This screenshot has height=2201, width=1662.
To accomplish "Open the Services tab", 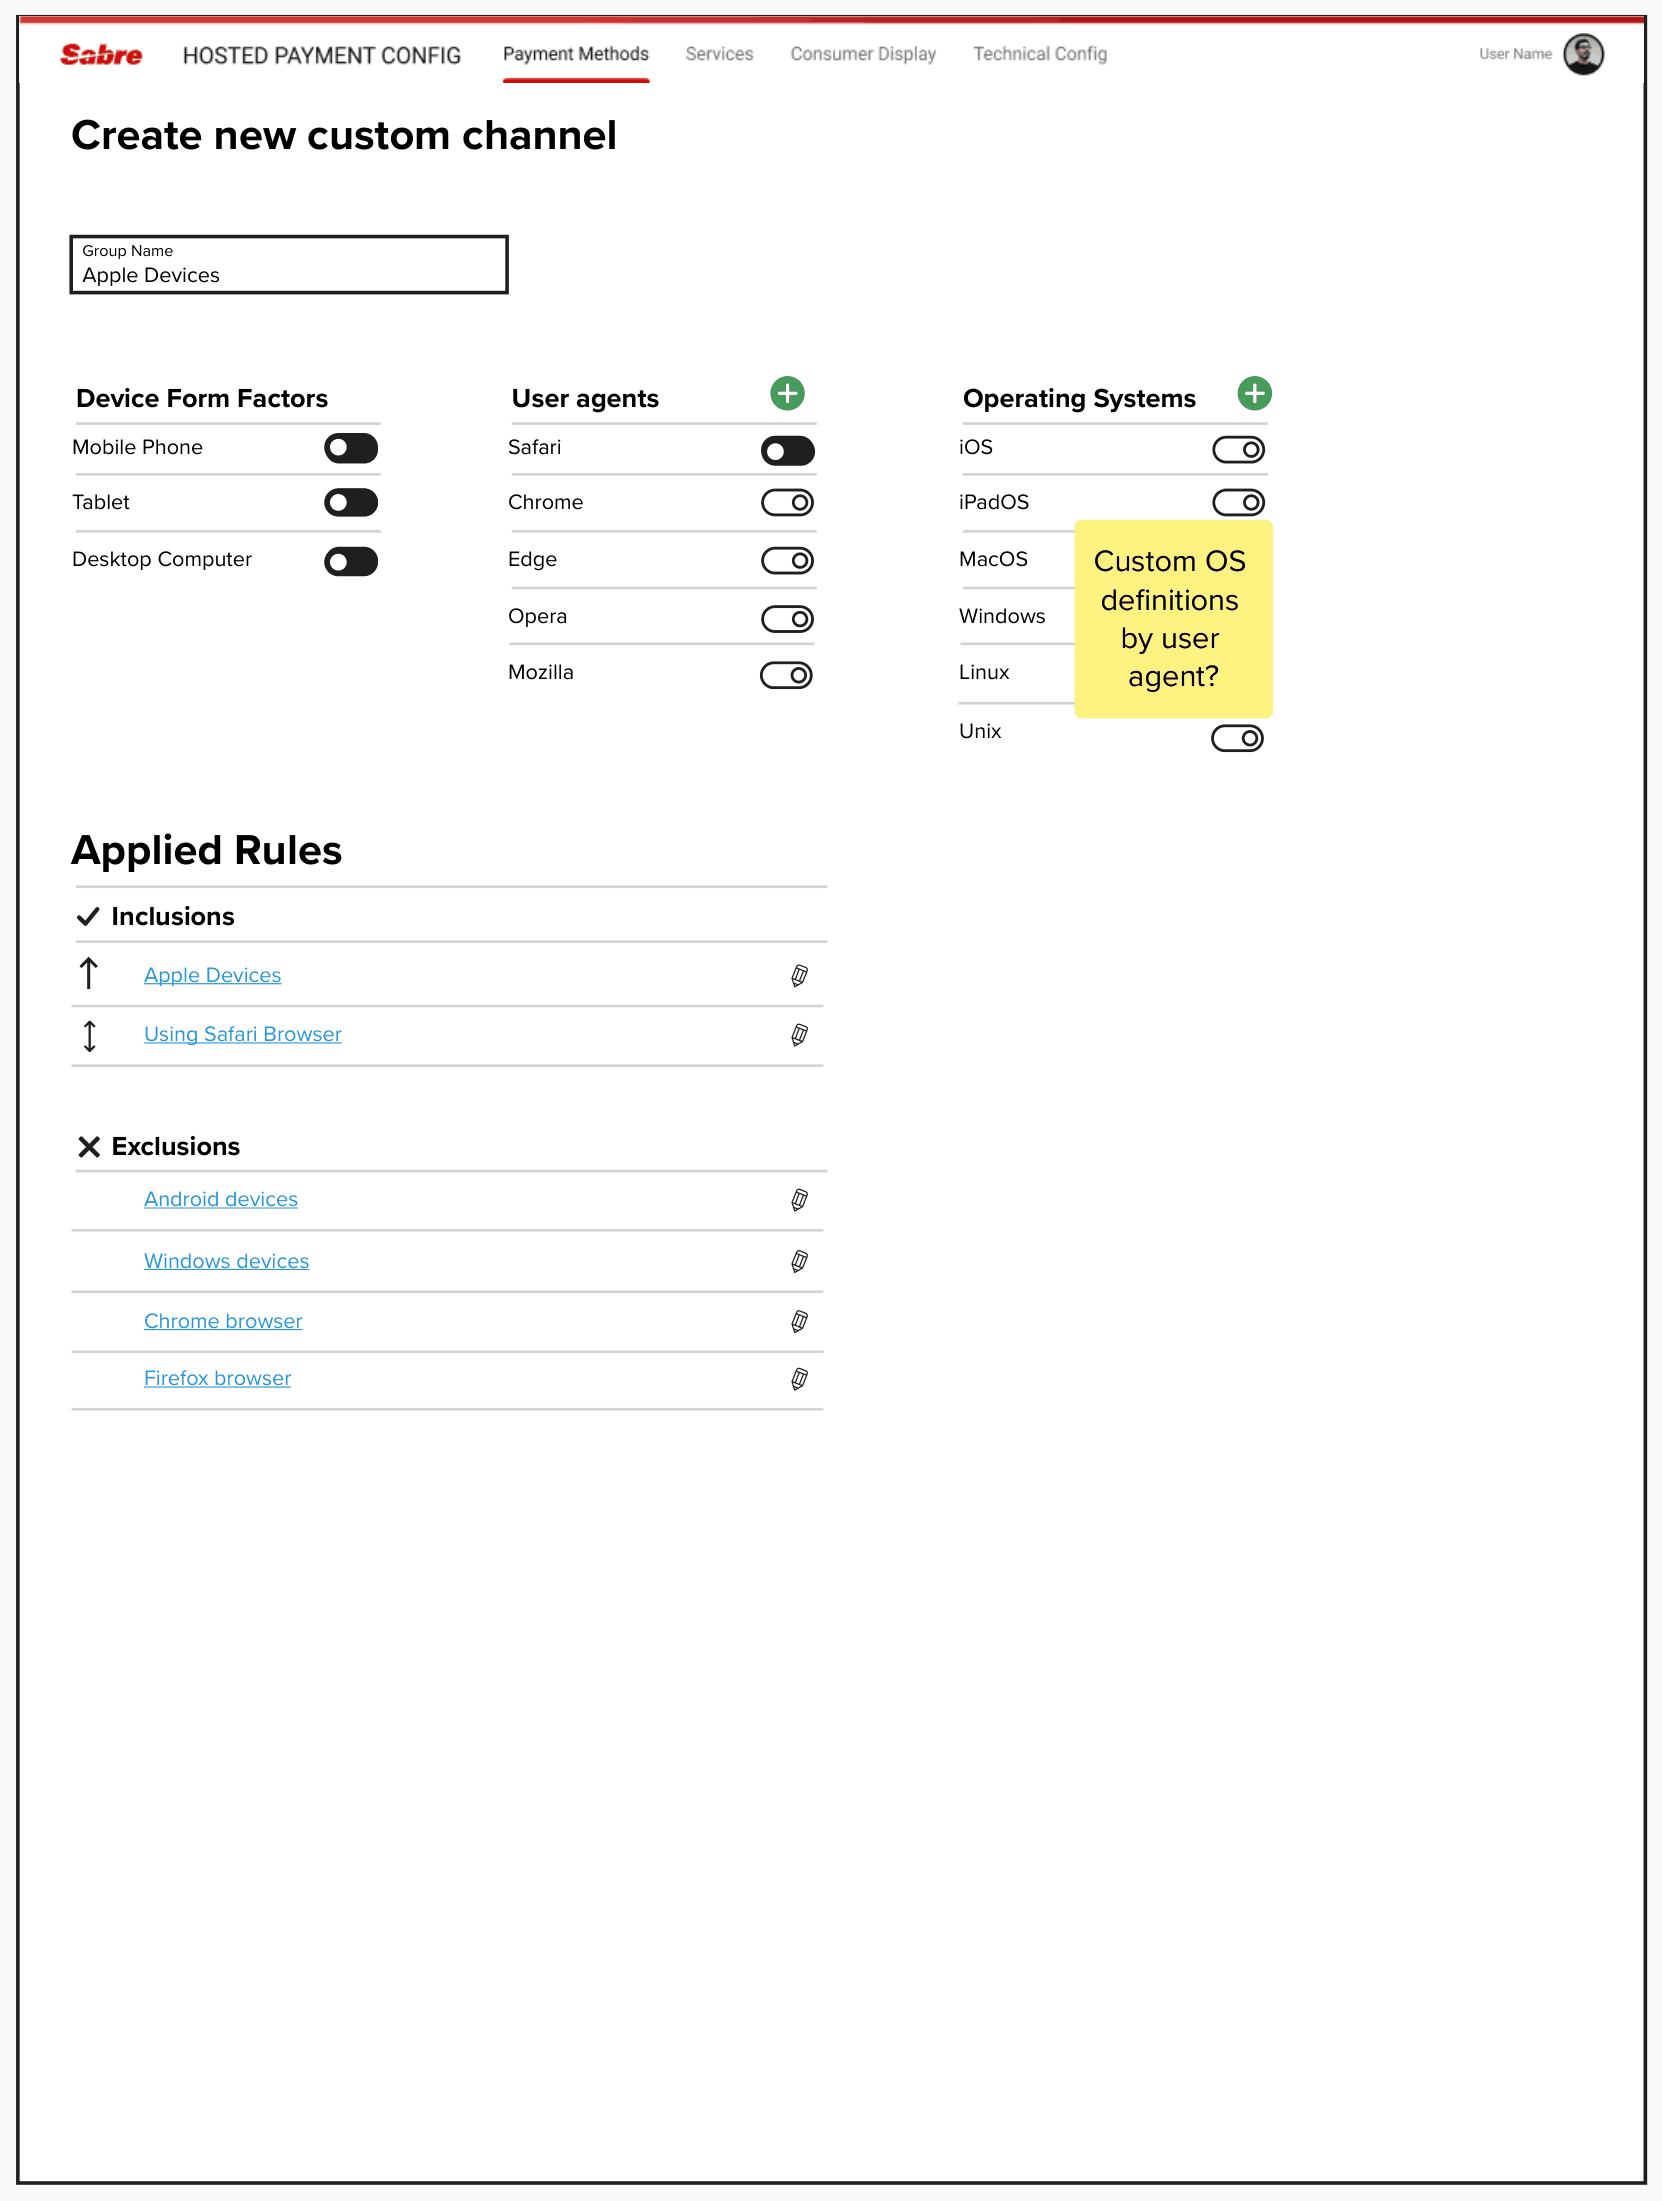I will pyautogui.click(x=719, y=54).
